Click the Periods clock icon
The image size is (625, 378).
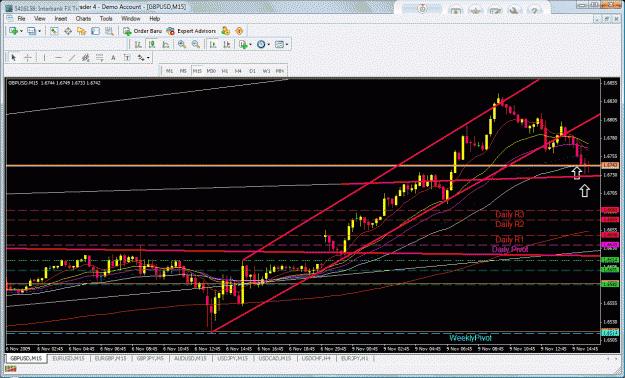261,45
